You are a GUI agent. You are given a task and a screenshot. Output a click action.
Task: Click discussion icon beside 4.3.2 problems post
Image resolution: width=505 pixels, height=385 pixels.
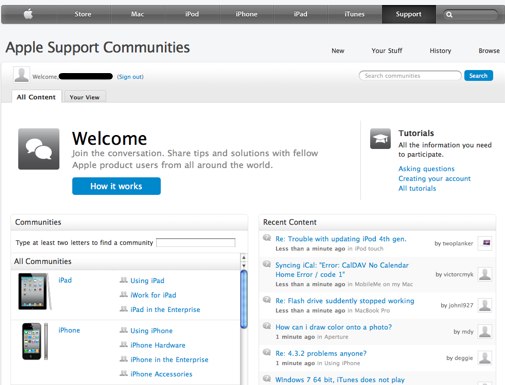click(x=267, y=352)
